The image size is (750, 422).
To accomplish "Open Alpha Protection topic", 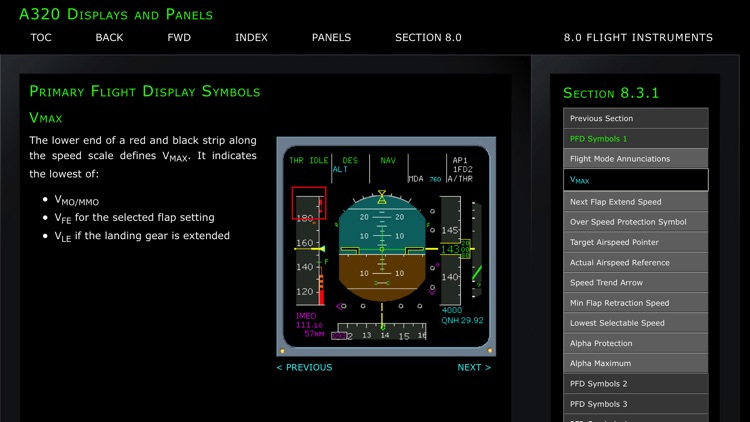I will coord(636,344).
